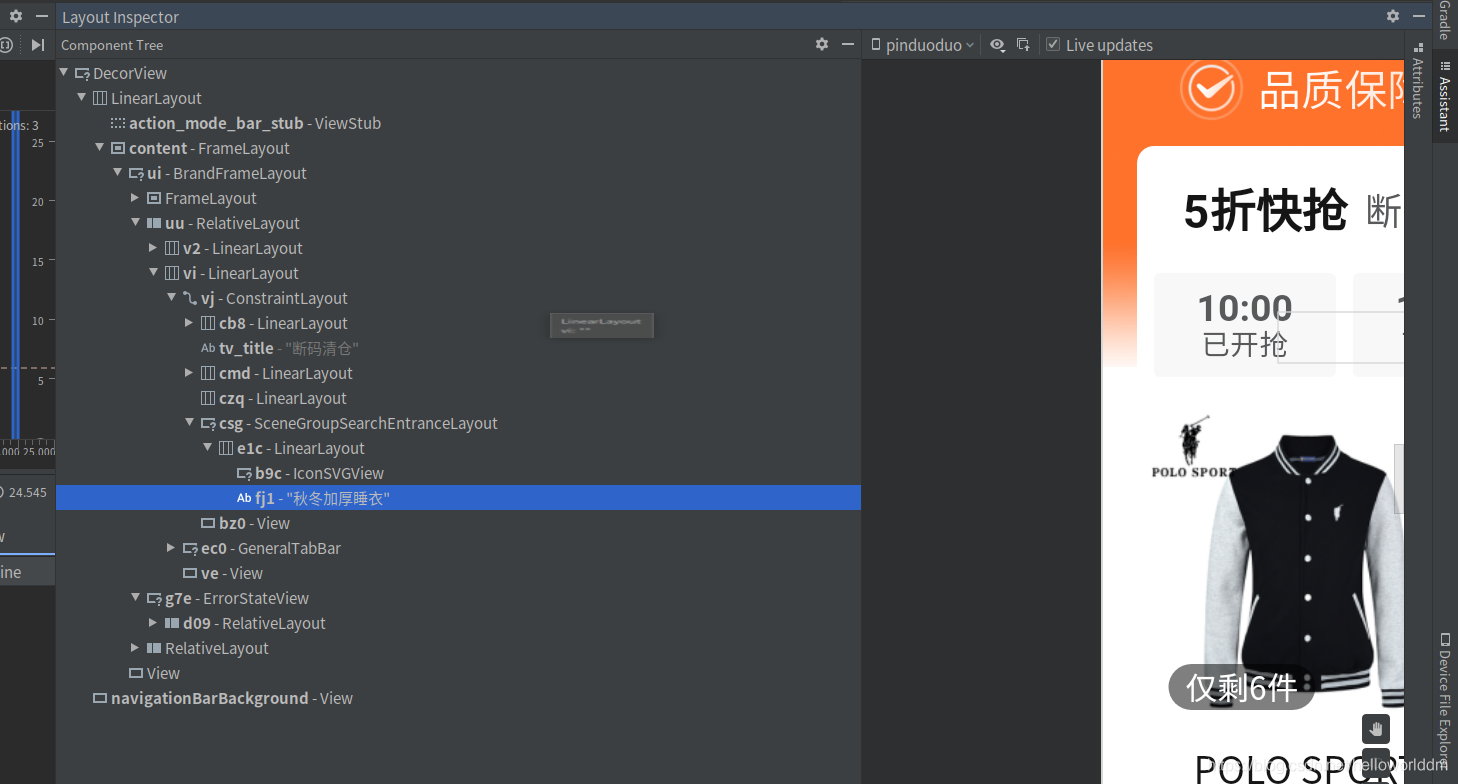Select the czq - LinearLayout row
Viewport: 1458px width, 784px height.
tap(458, 398)
